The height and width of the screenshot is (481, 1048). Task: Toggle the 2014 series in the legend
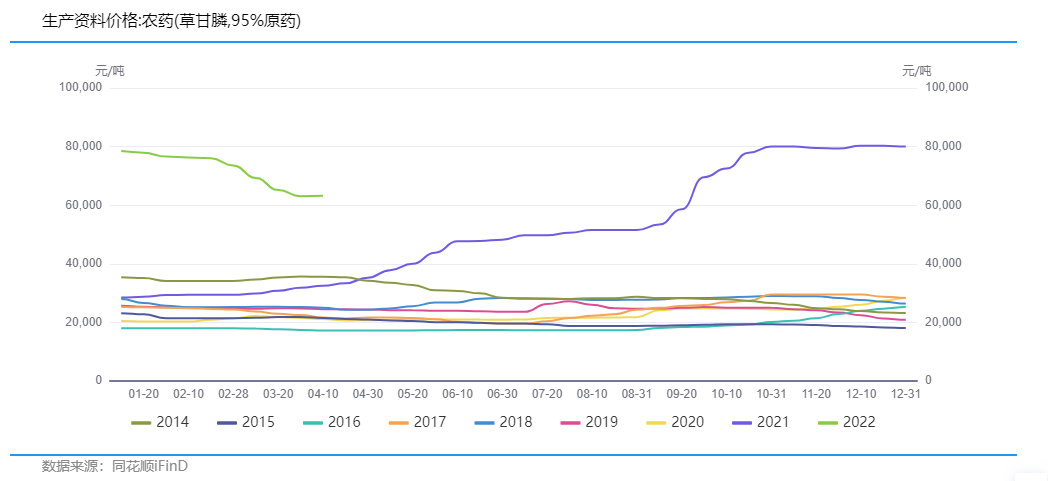160,423
